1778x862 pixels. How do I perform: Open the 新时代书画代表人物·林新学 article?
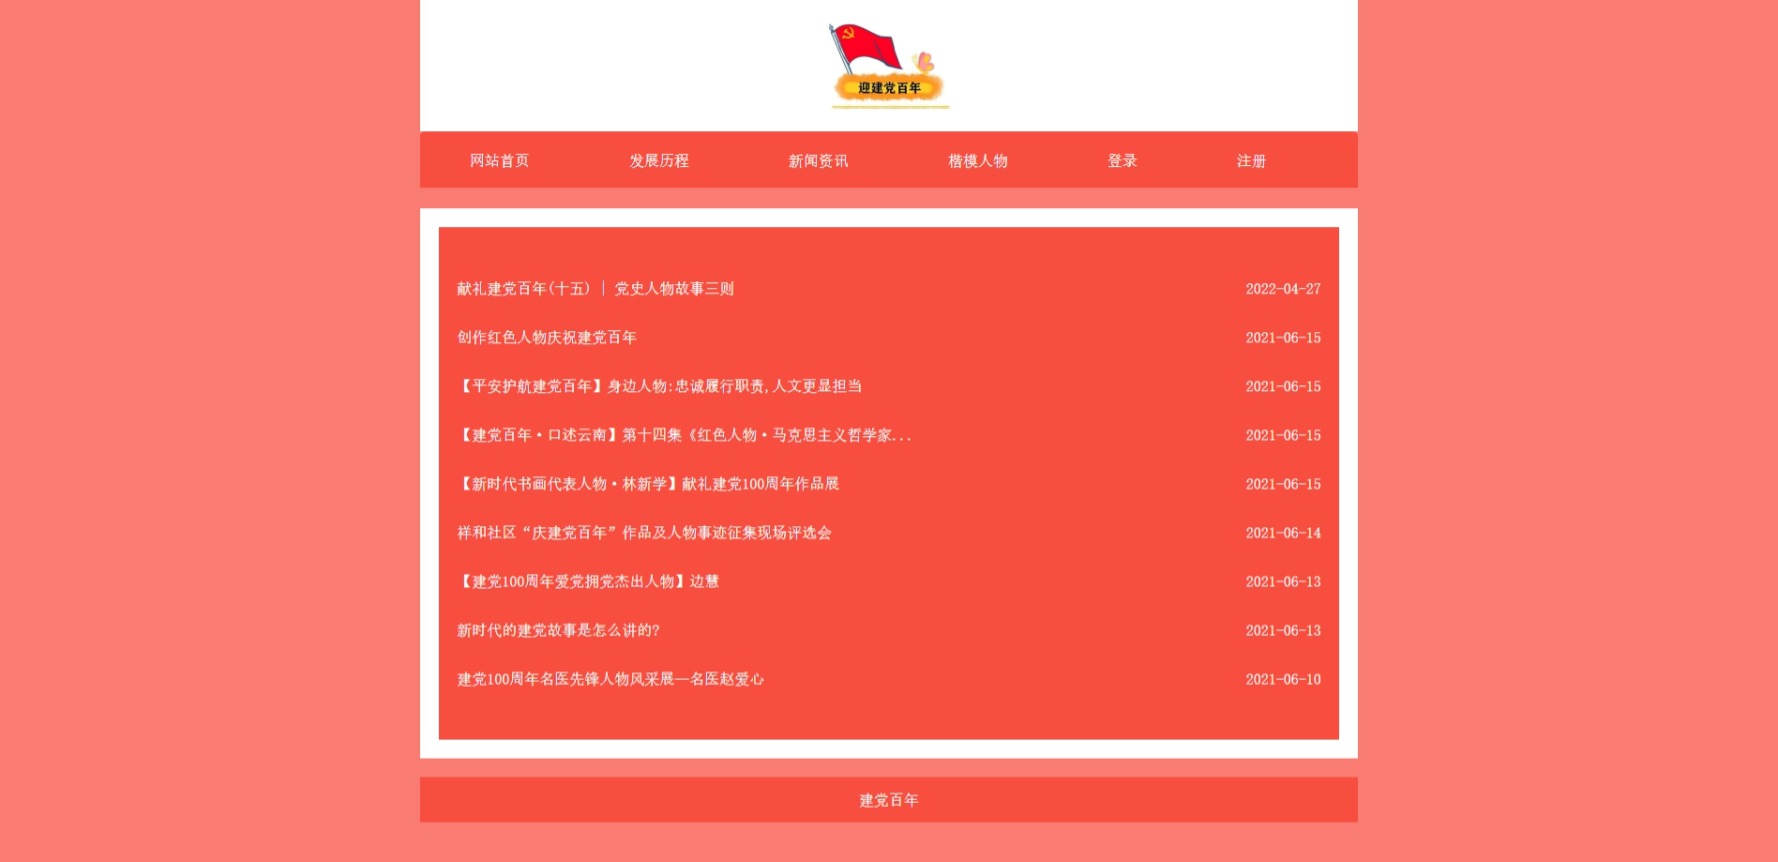[x=648, y=484]
